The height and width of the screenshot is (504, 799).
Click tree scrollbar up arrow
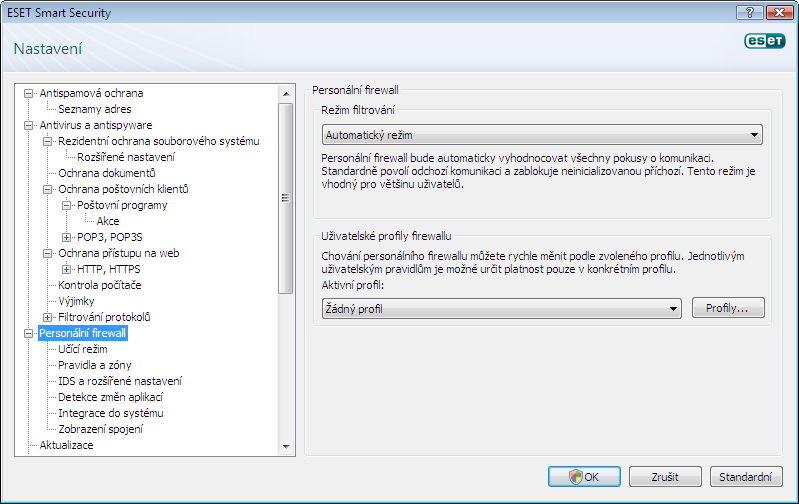point(286,94)
